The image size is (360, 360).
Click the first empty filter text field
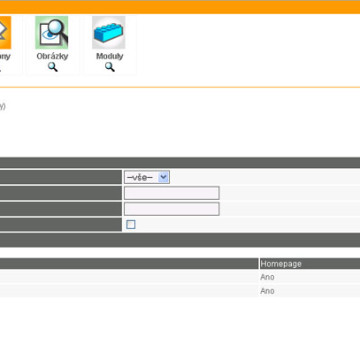click(x=172, y=193)
